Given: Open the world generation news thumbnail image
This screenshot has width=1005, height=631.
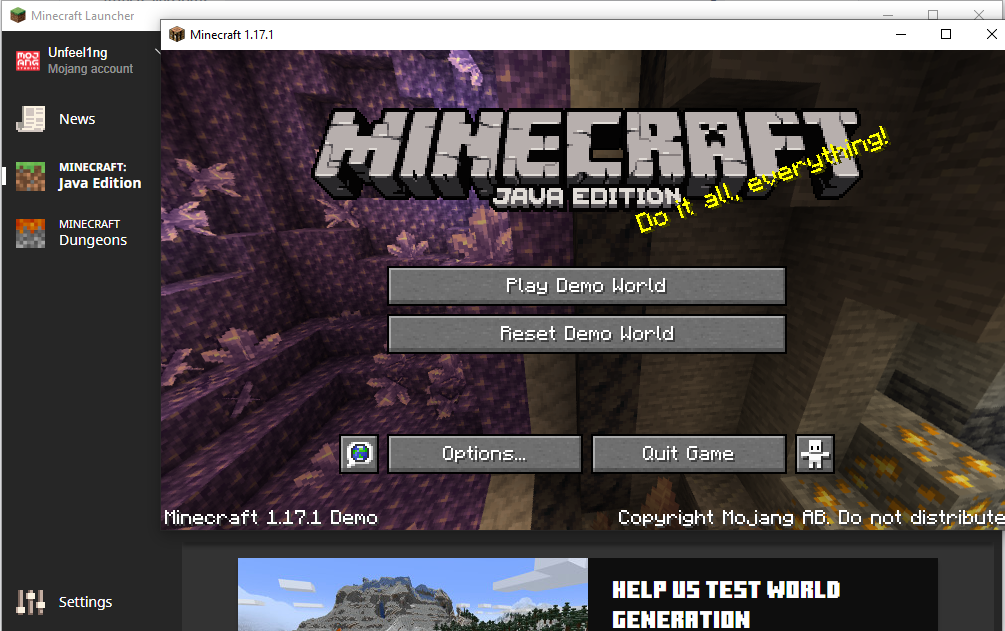Looking at the screenshot, I should tap(413, 594).
